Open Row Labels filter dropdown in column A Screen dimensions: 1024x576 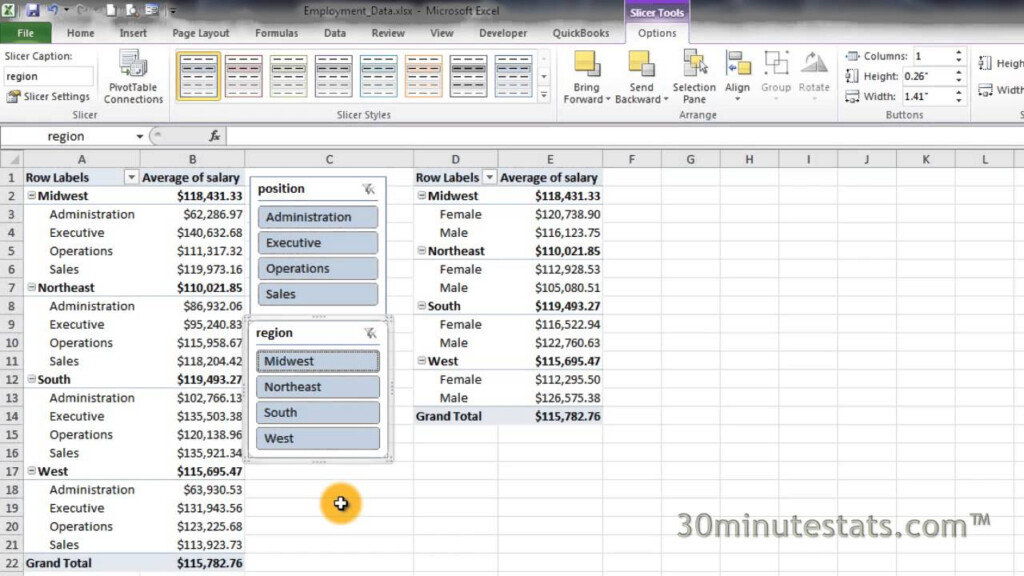pyautogui.click(x=131, y=178)
